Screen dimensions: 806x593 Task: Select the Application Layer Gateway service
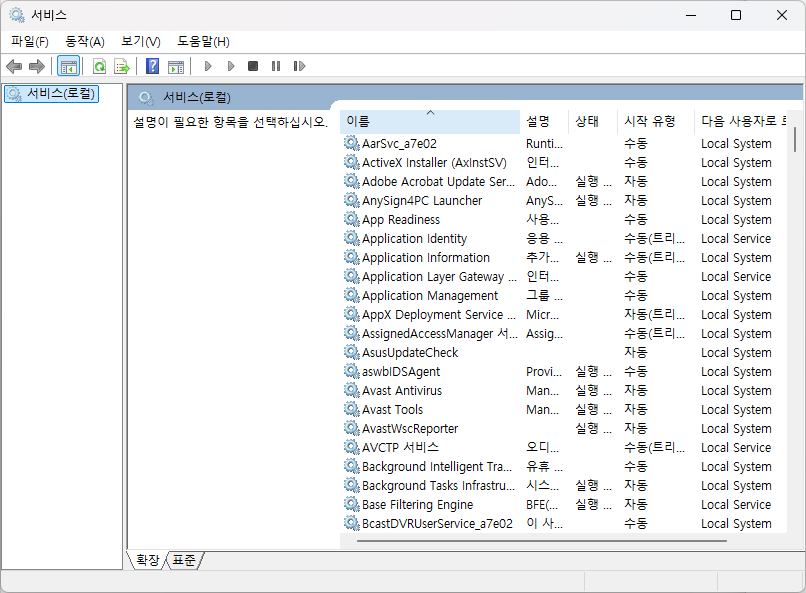(563, 276)
